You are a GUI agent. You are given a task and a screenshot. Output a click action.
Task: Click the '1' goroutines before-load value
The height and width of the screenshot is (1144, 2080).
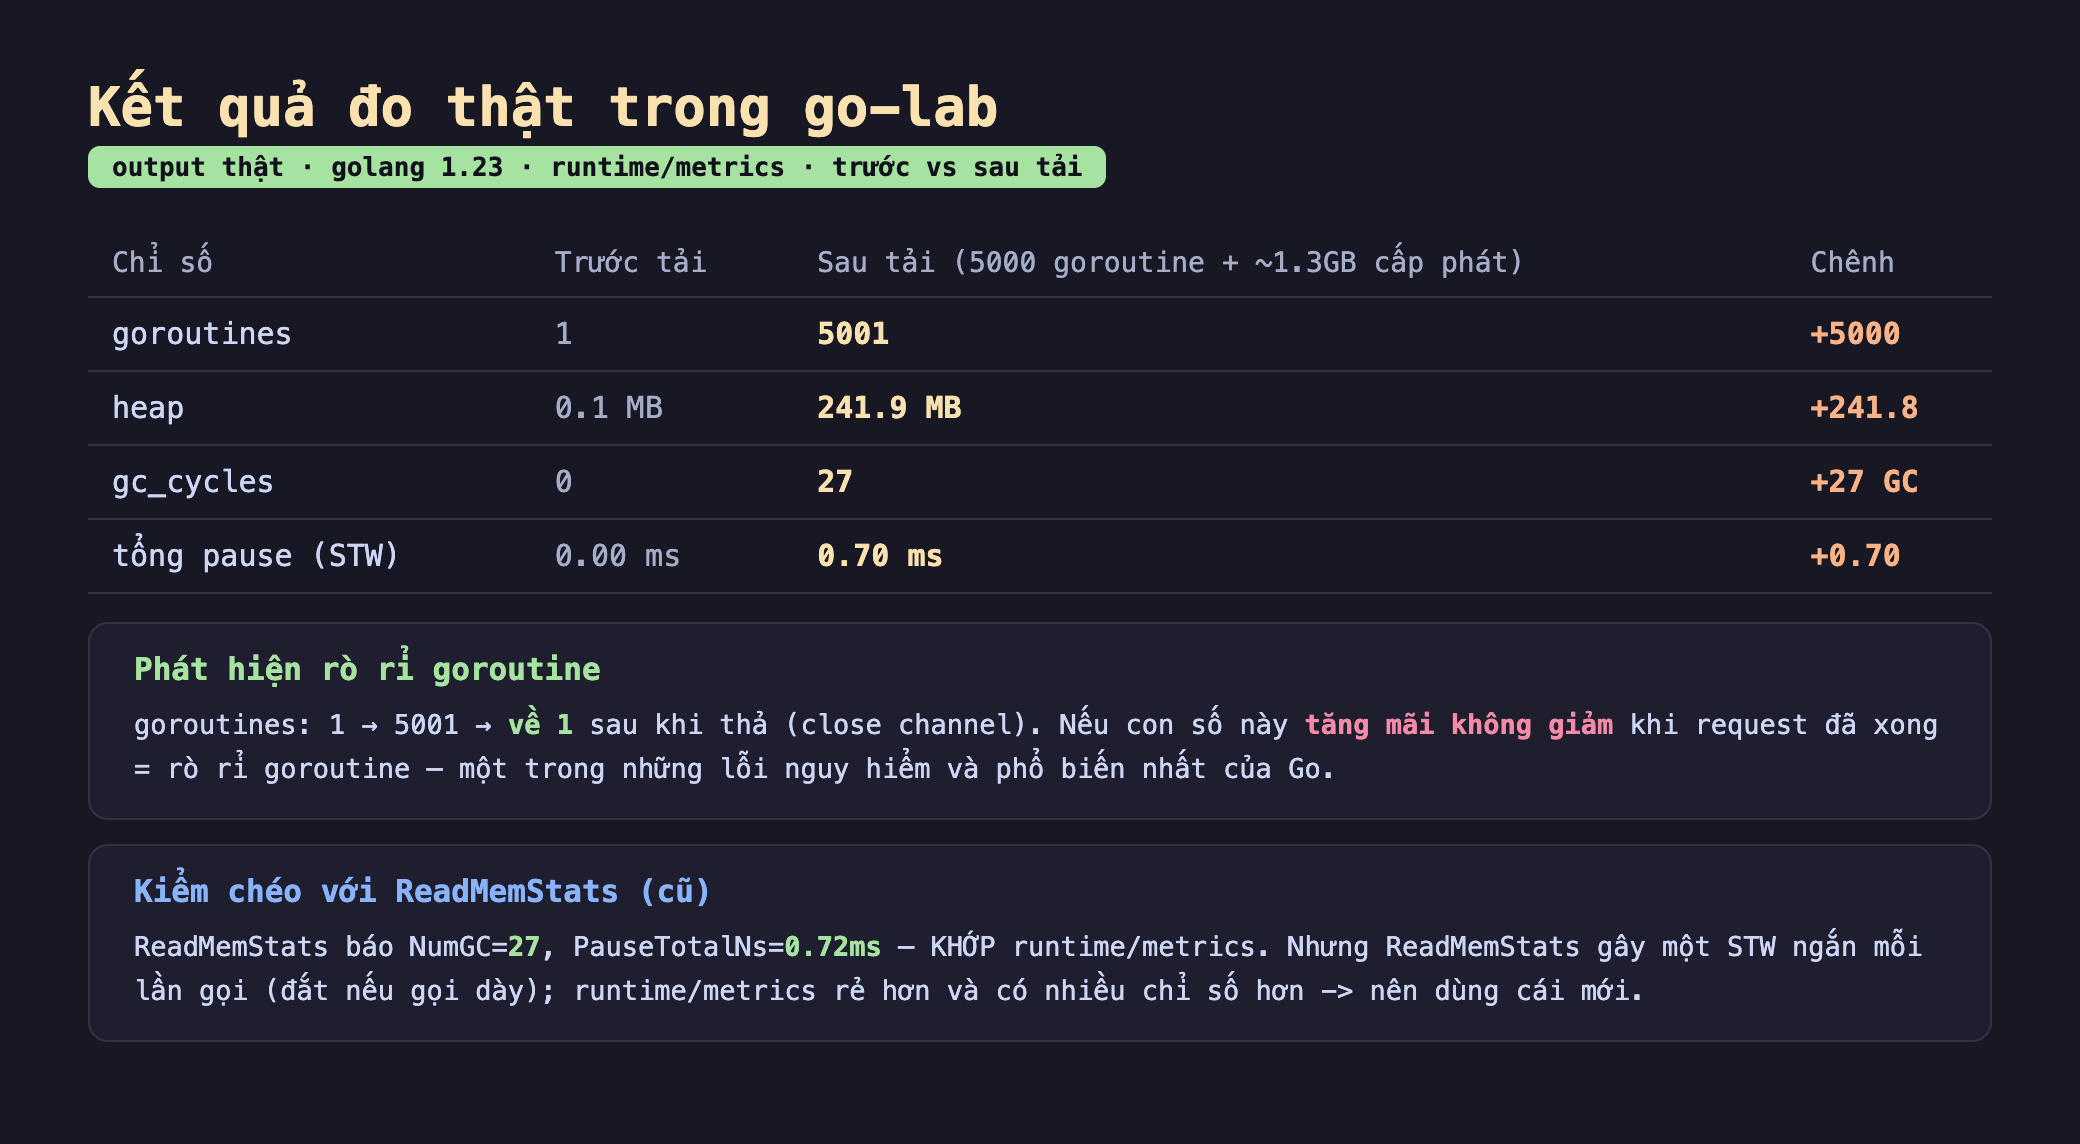(564, 334)
